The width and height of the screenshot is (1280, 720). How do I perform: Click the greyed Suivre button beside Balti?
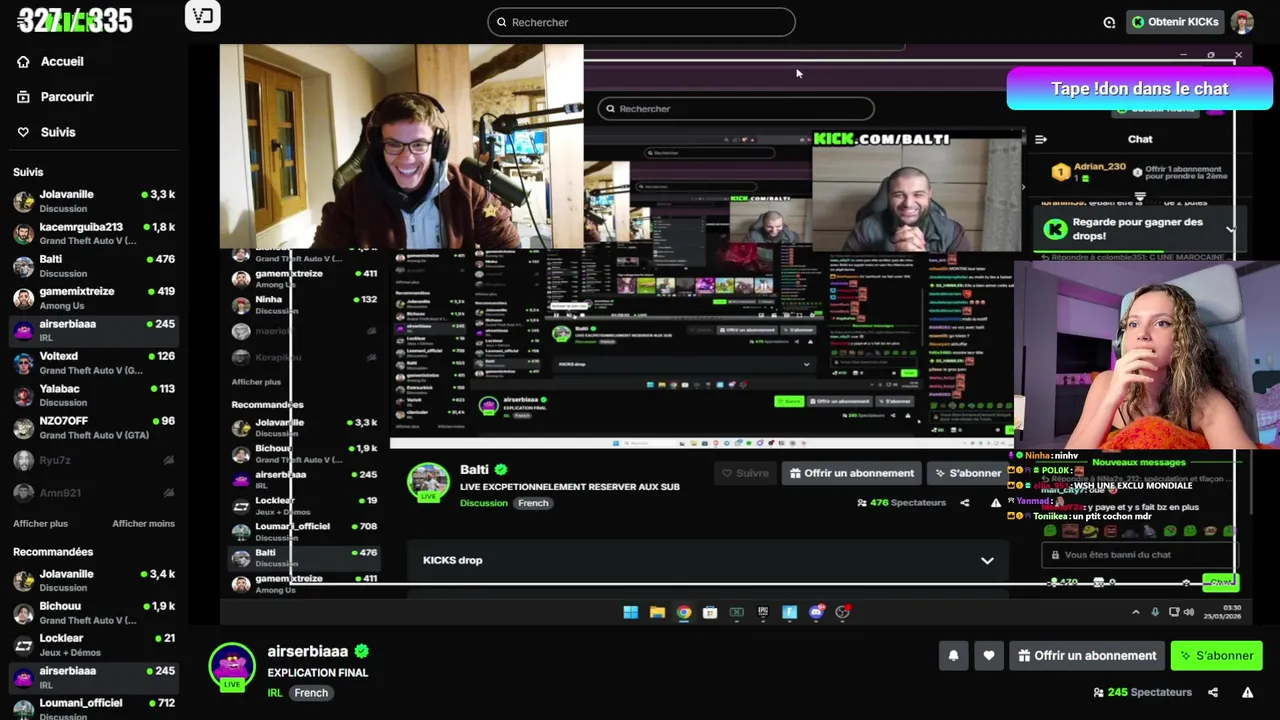tap(746, 473)
